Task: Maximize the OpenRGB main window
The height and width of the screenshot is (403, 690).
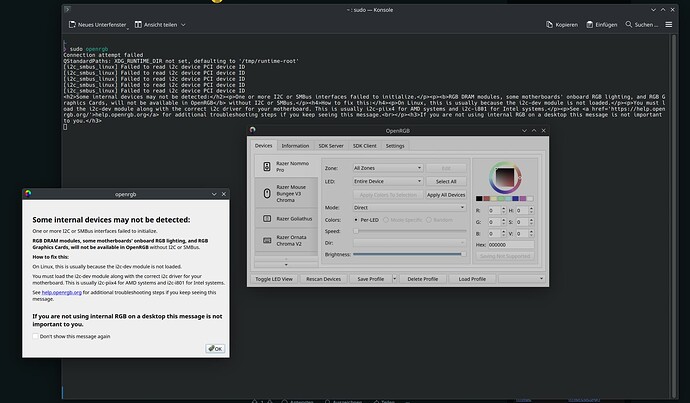Action: click(534, 131)
